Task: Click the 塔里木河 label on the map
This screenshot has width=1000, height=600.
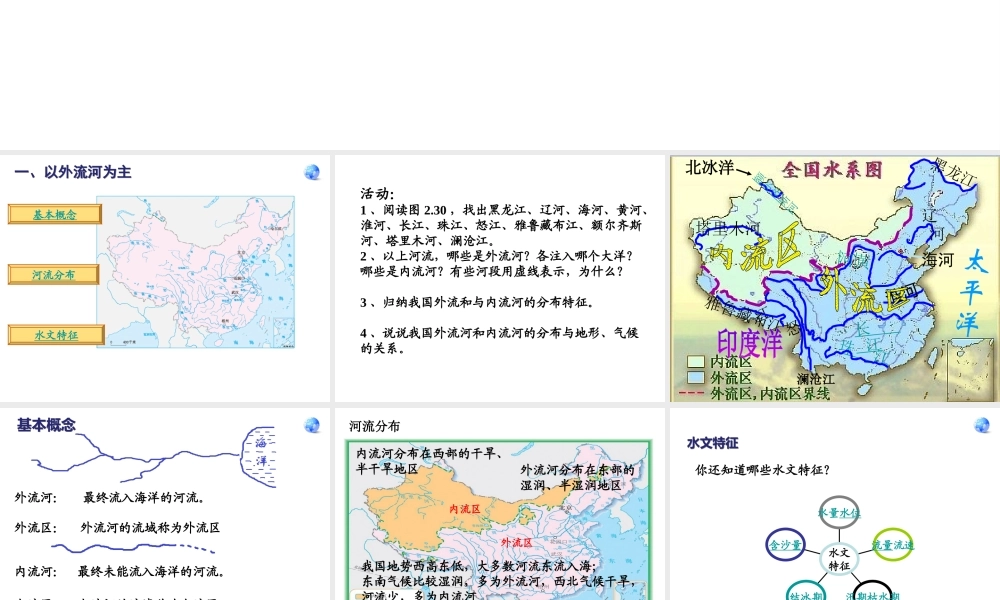Action: (x=727, y=228)
